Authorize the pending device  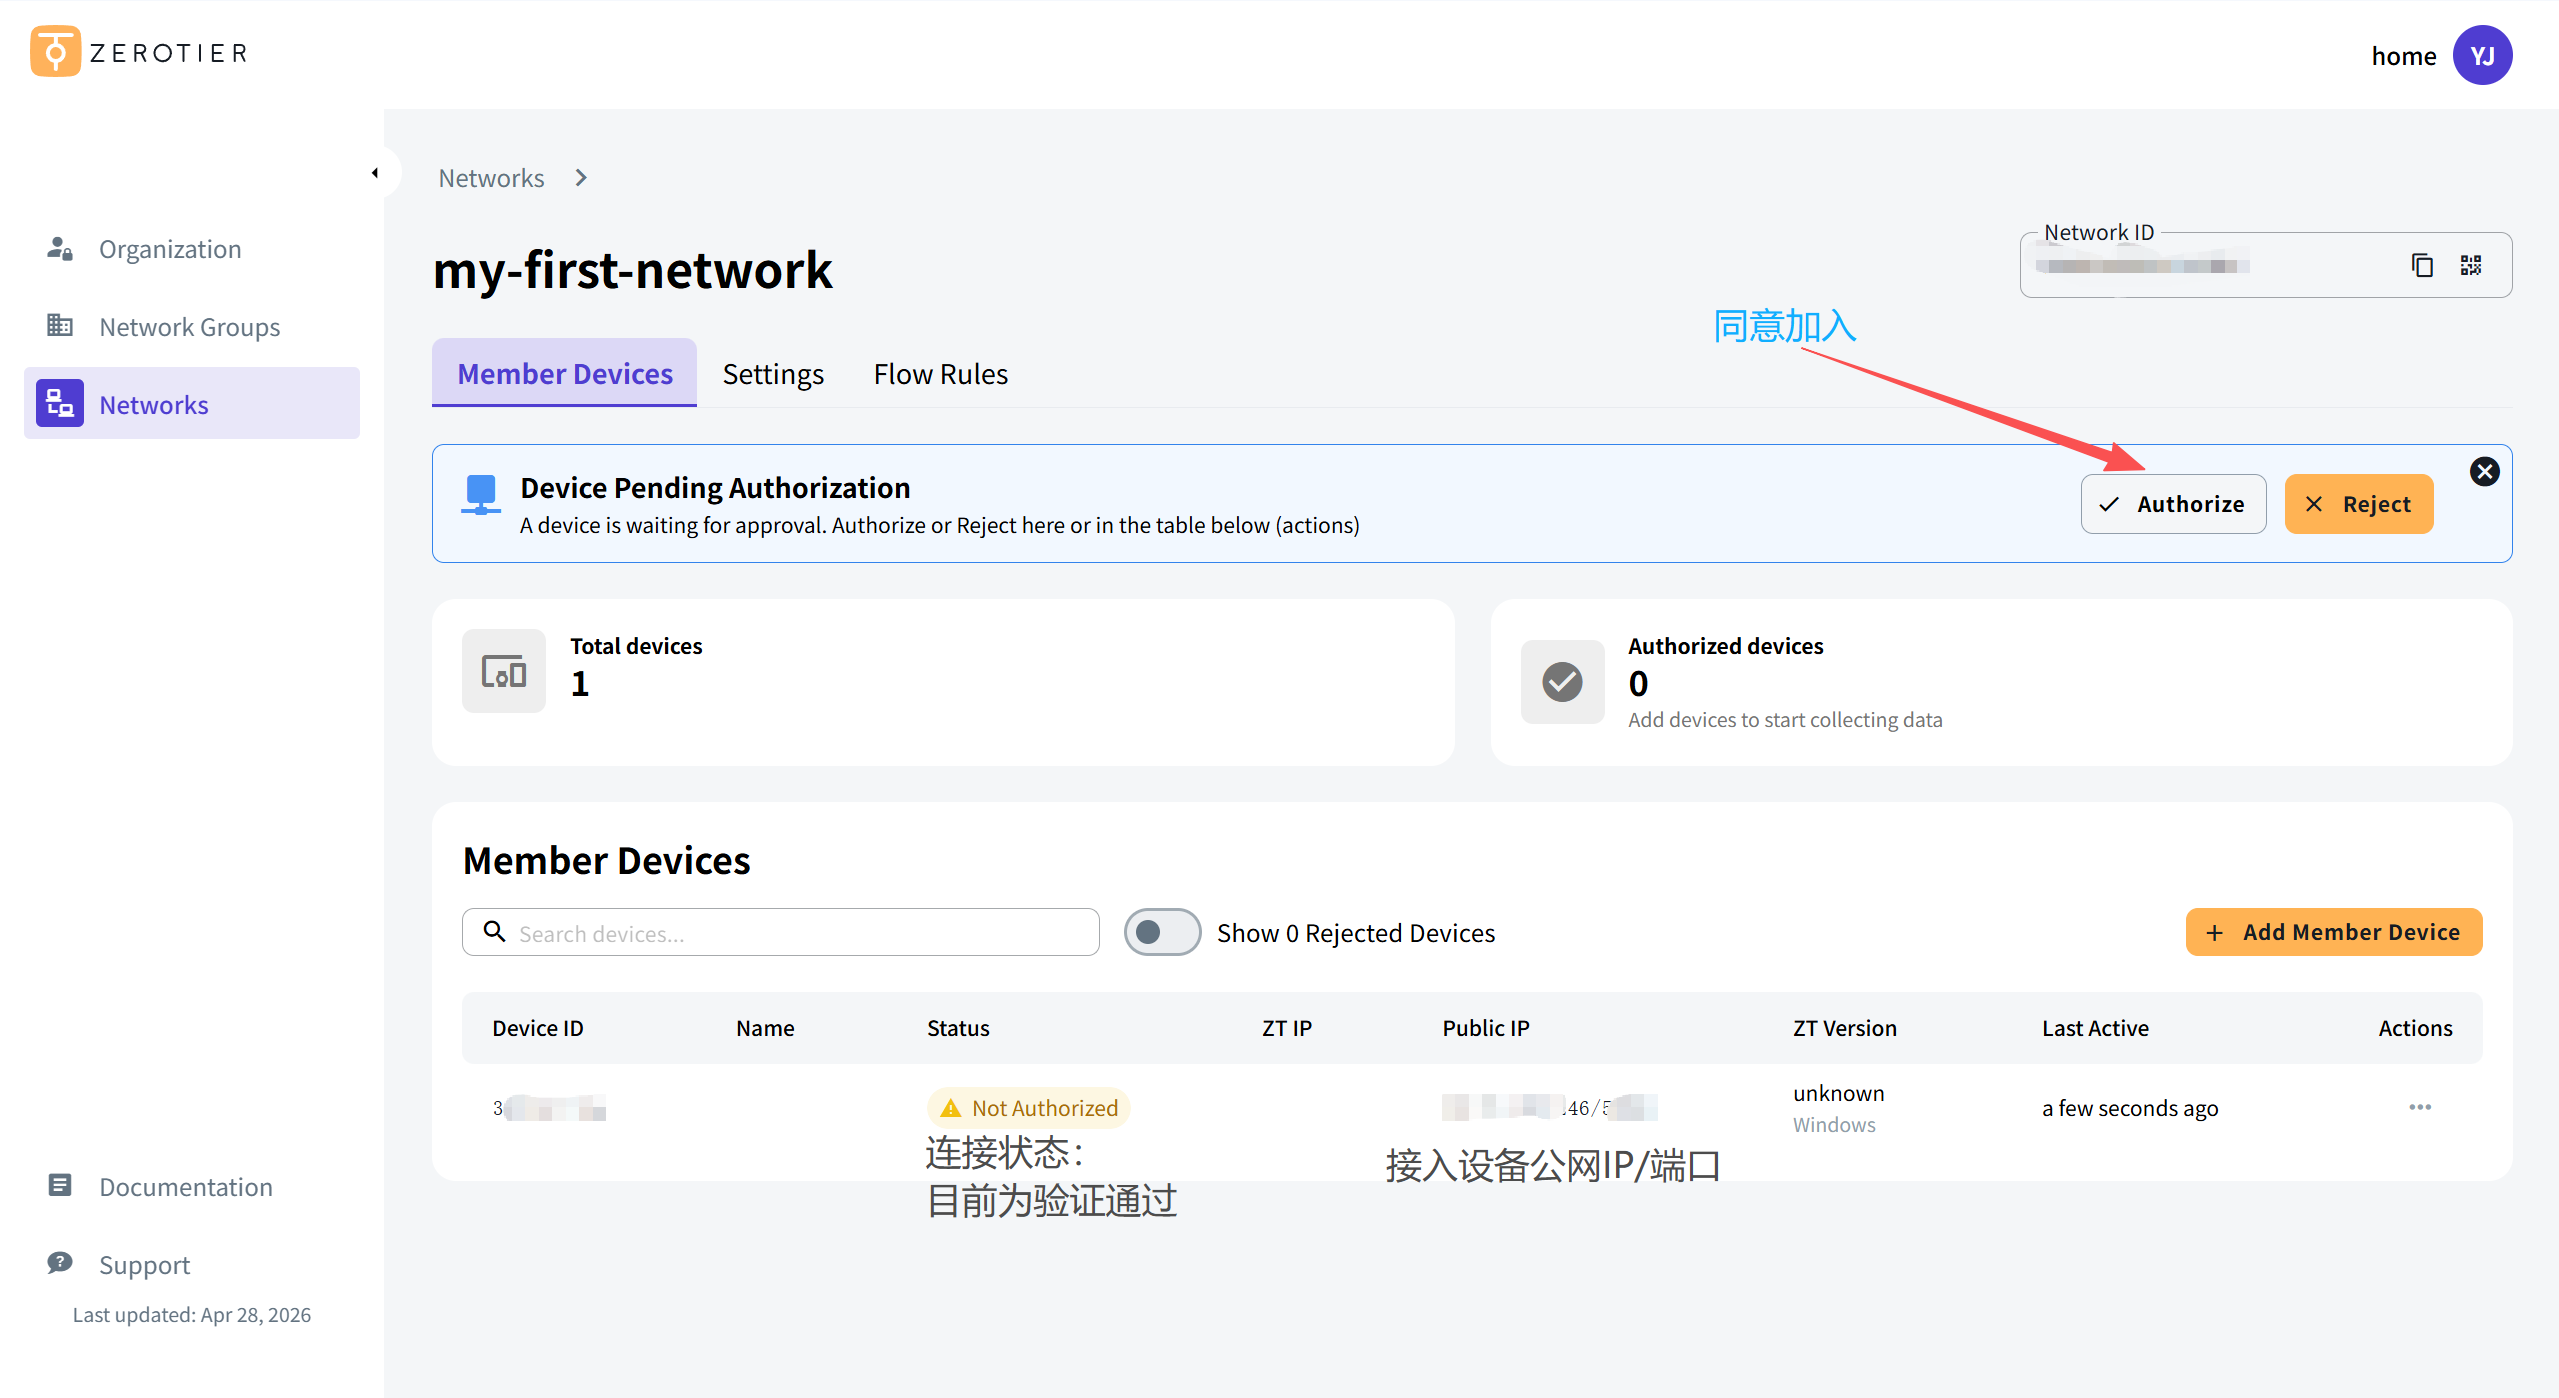[2173, 504]
